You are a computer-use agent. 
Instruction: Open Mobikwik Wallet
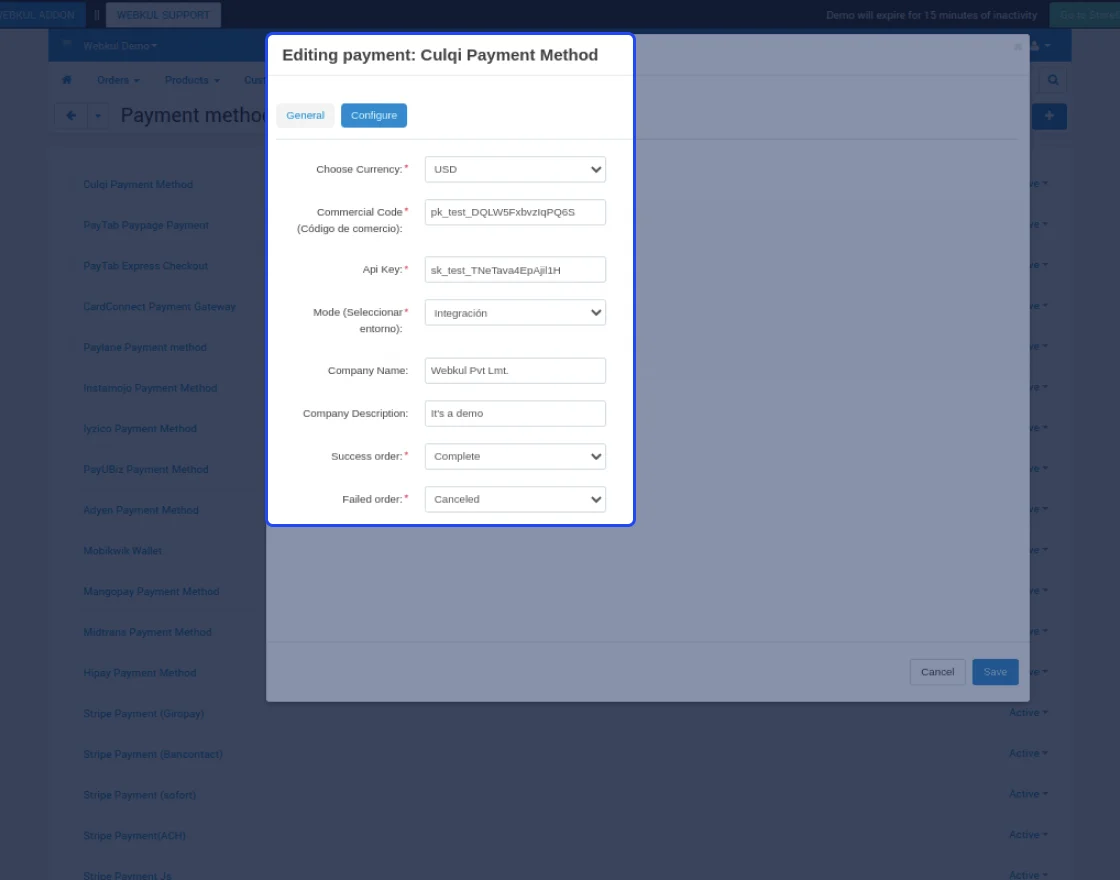click(122, 551)
